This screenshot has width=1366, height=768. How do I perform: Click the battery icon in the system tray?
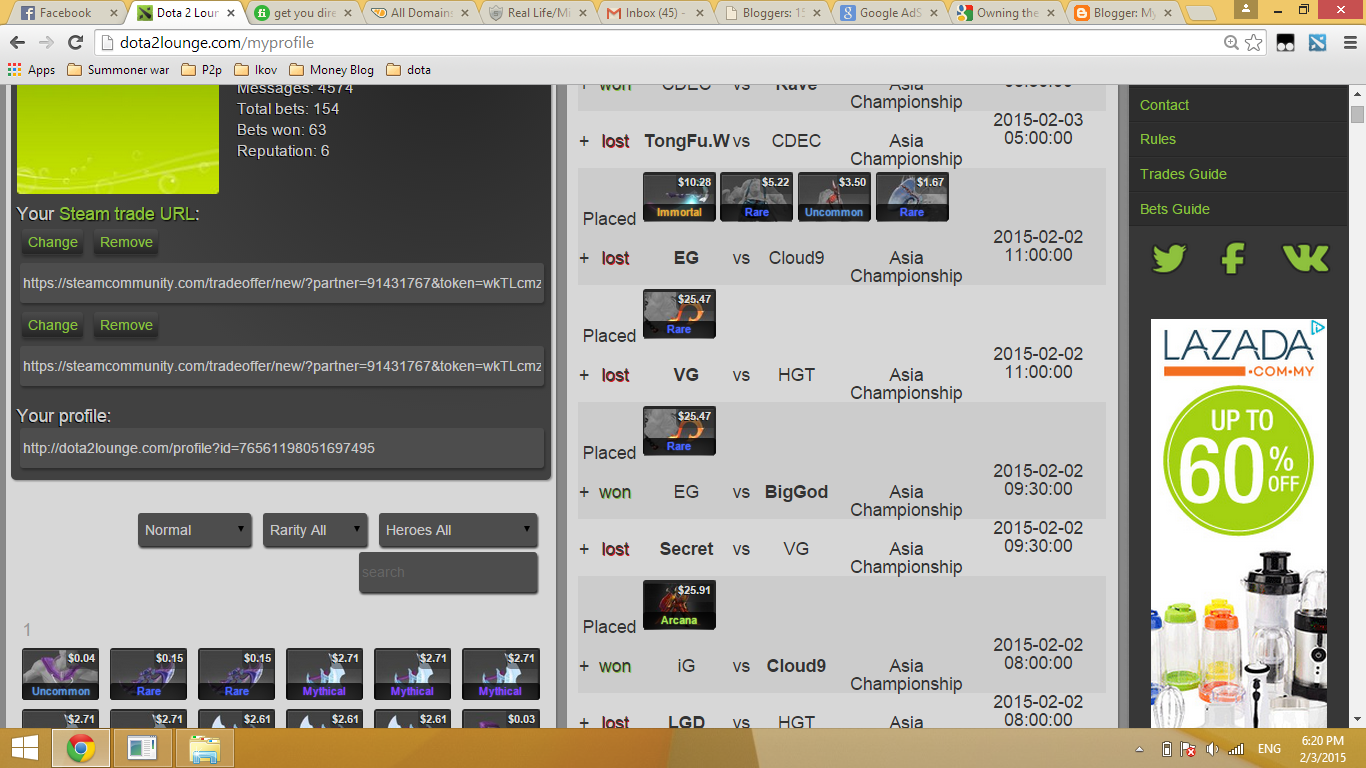(1166, 749)
